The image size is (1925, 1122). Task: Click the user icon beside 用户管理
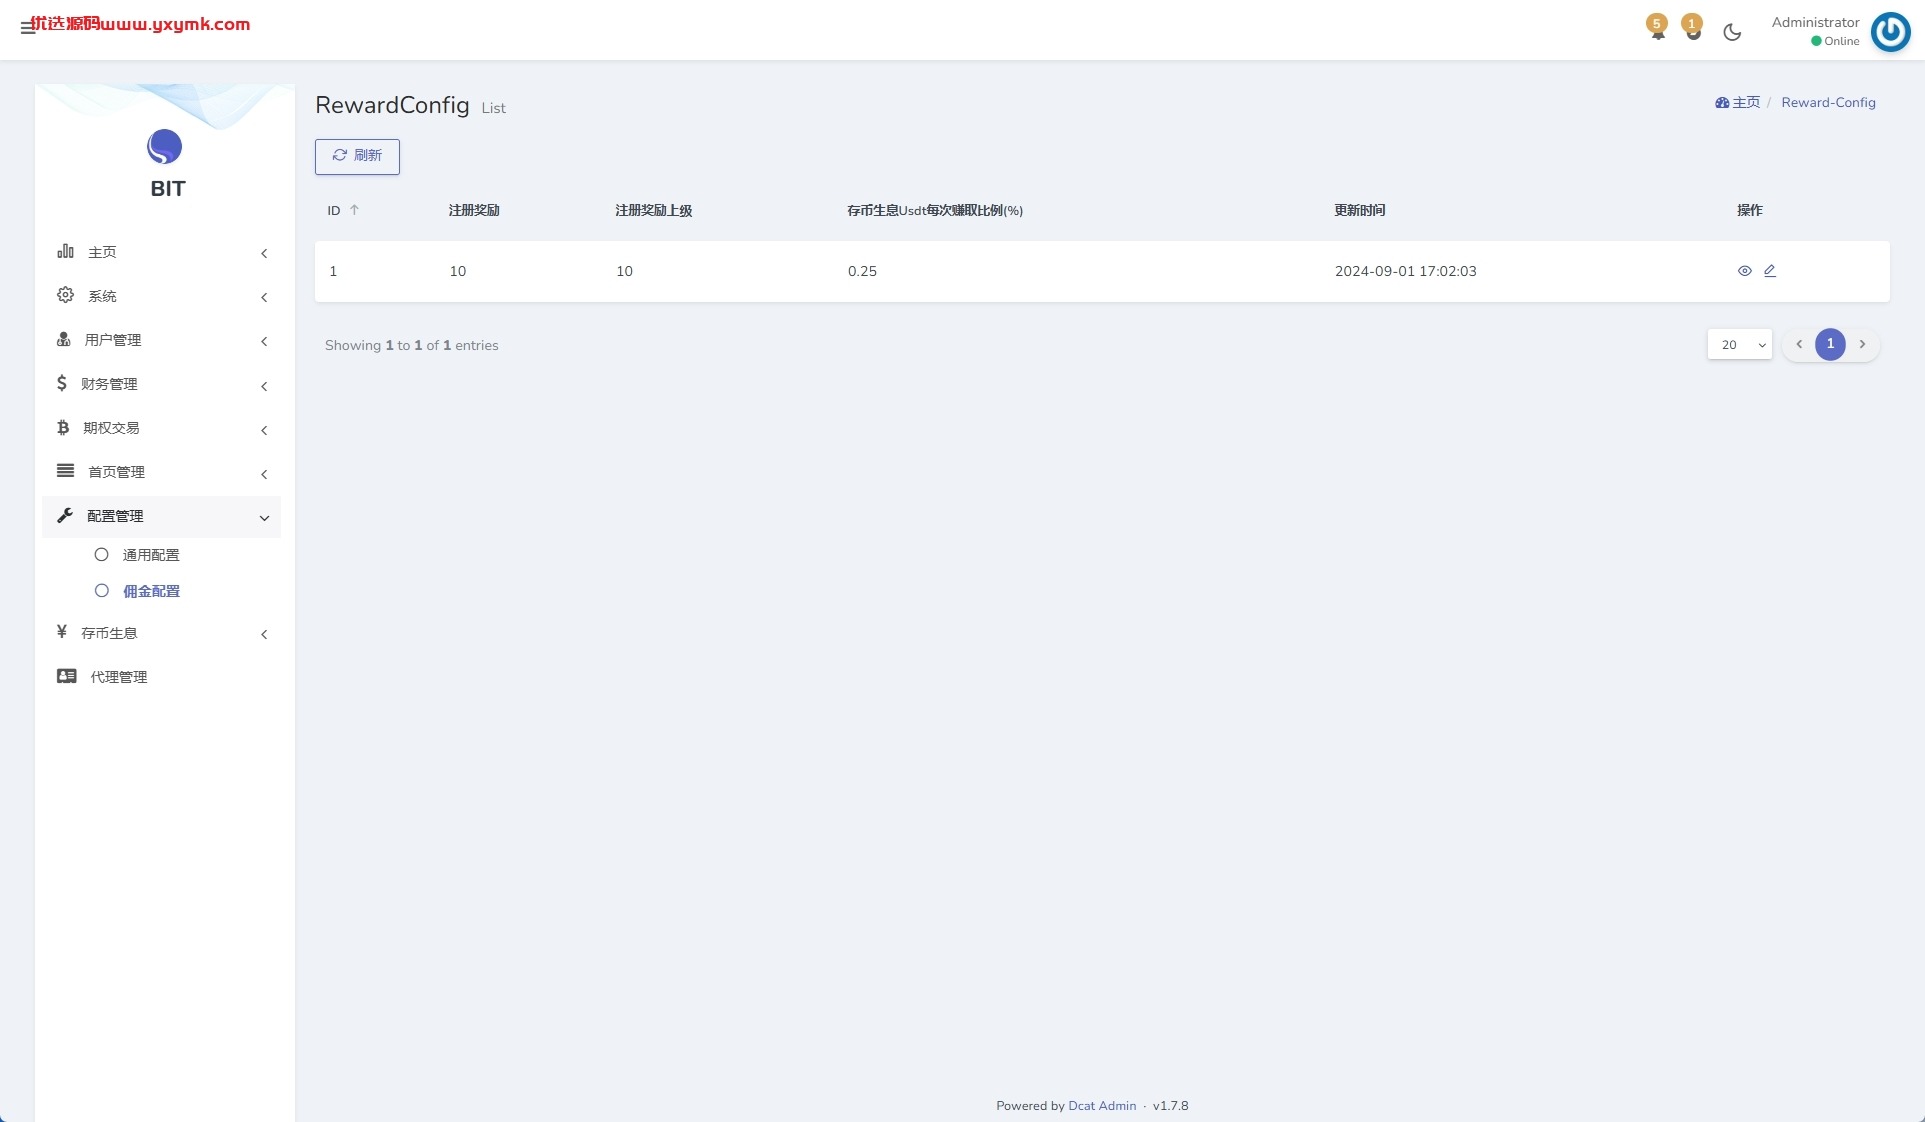pyautogui.click(x=64, y=339)
